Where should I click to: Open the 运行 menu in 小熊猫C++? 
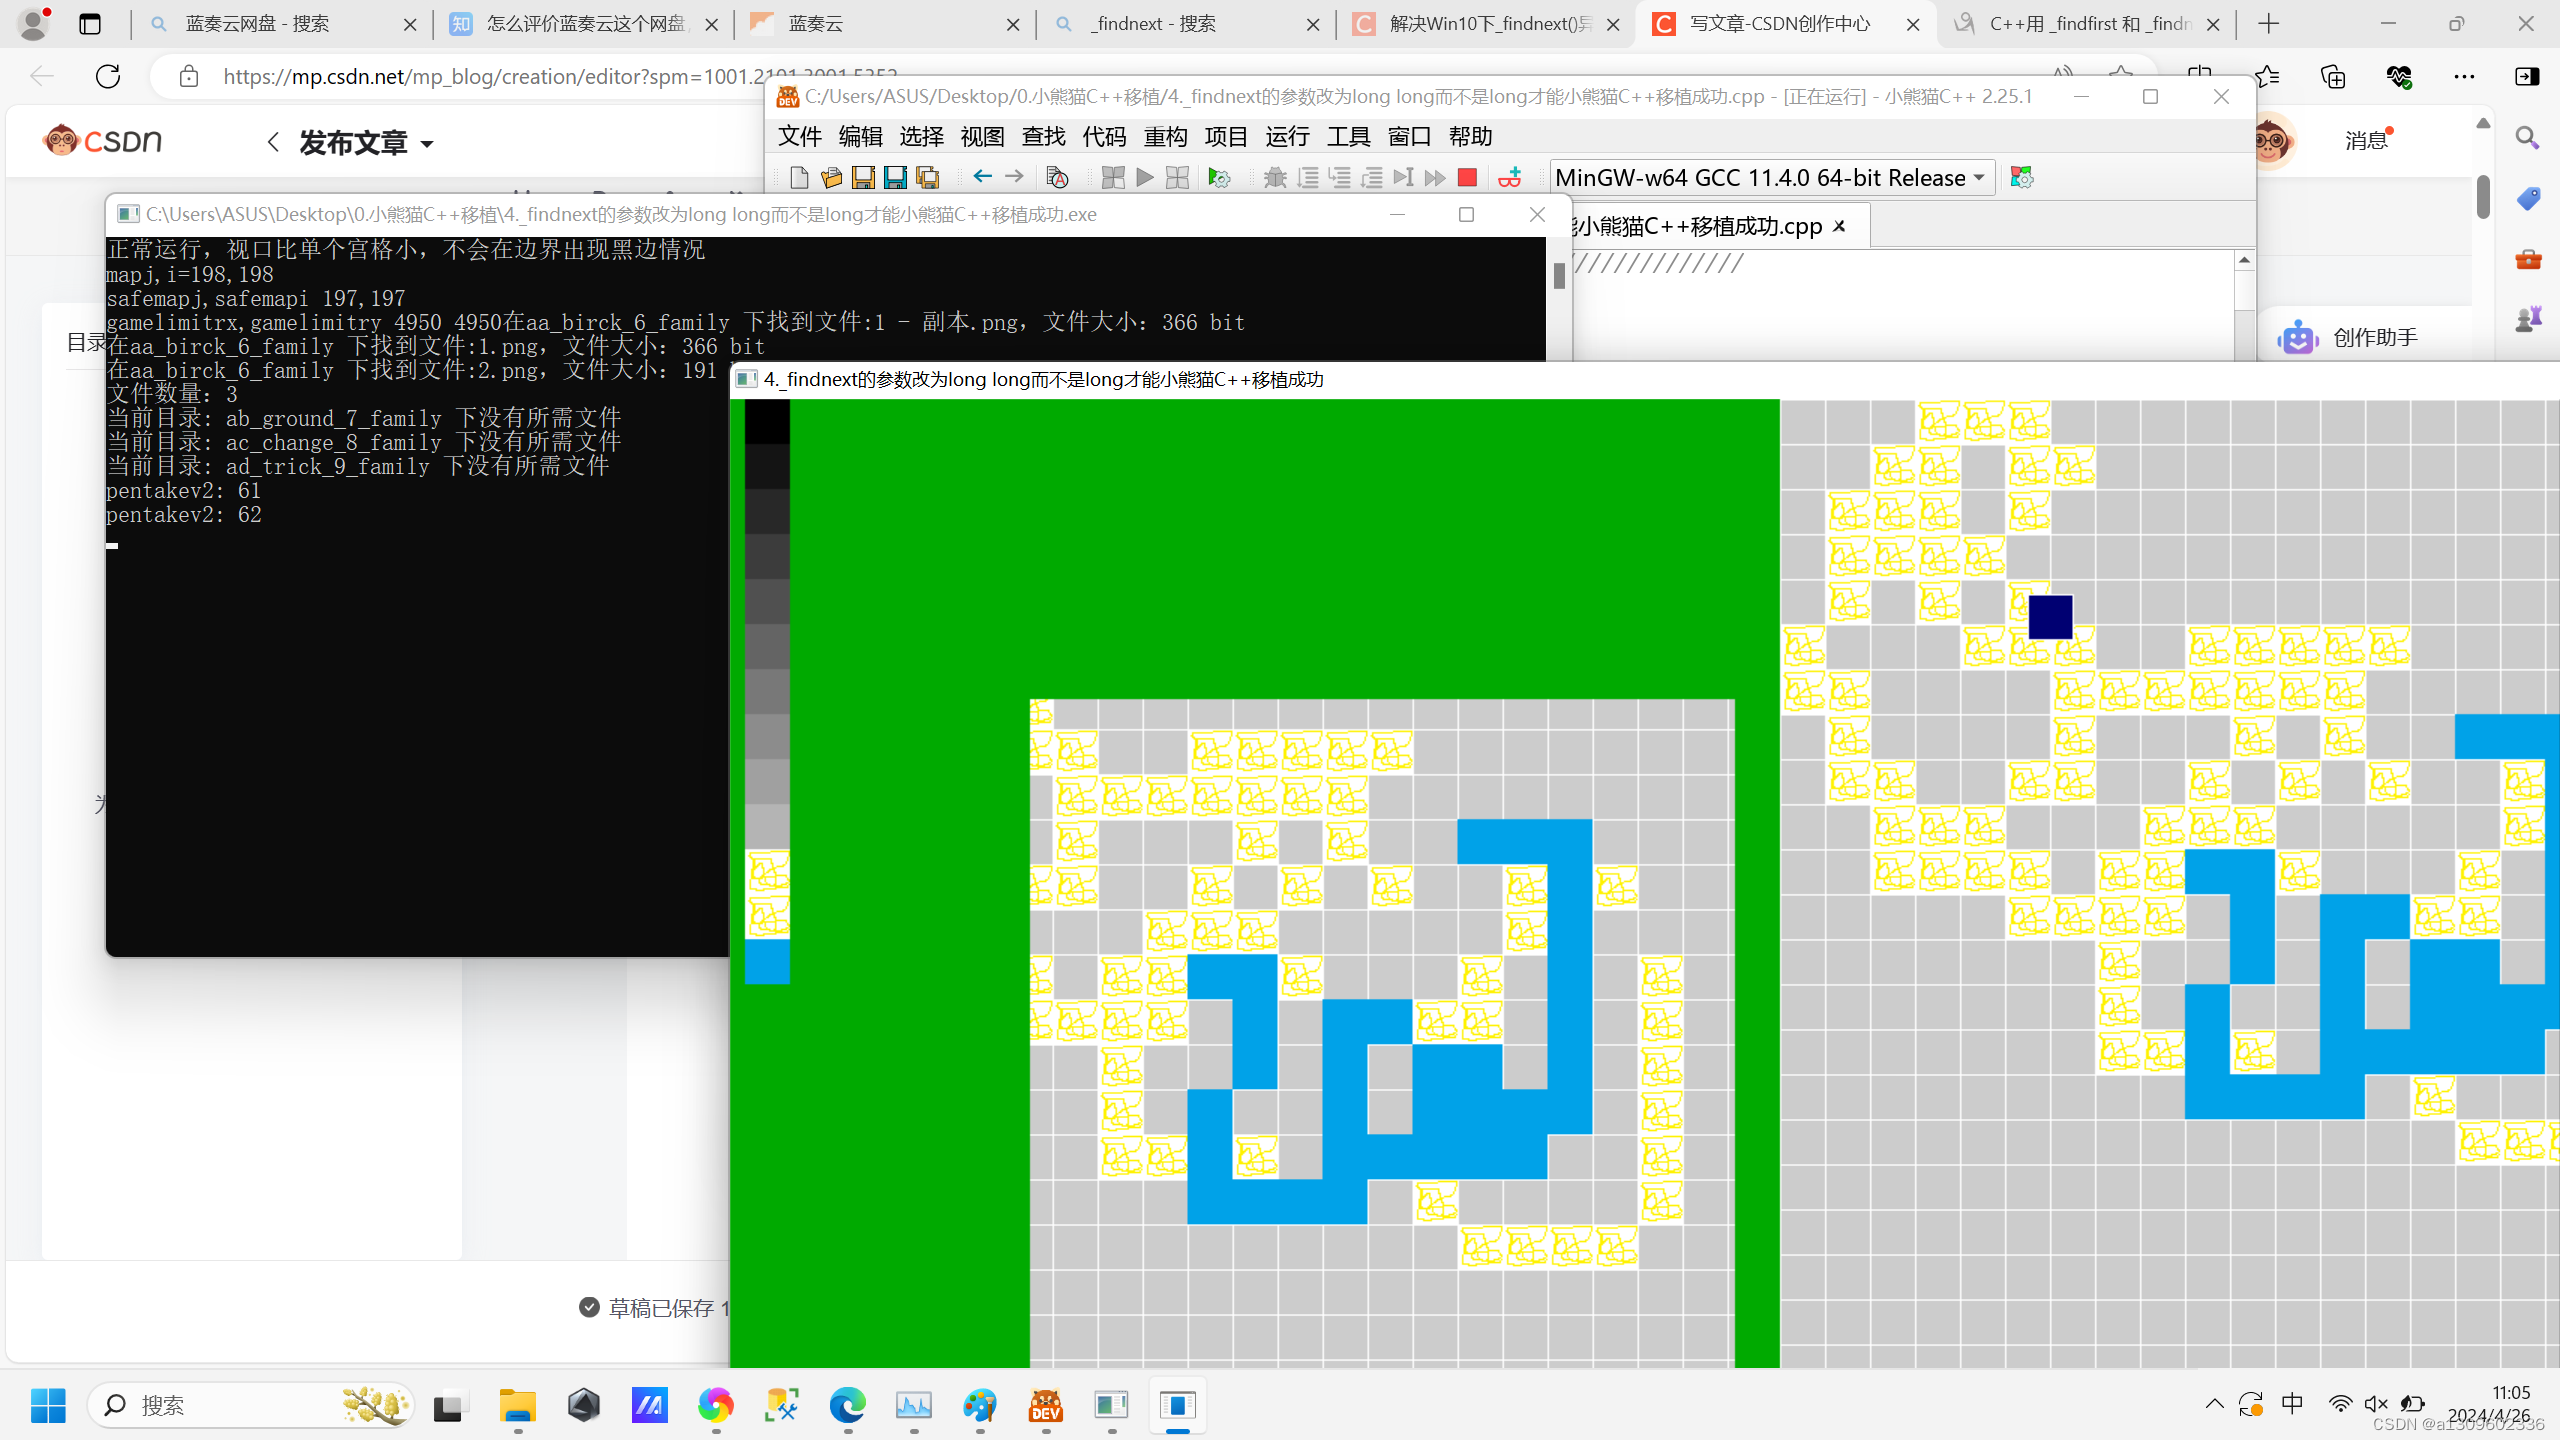coord(1287,136)
